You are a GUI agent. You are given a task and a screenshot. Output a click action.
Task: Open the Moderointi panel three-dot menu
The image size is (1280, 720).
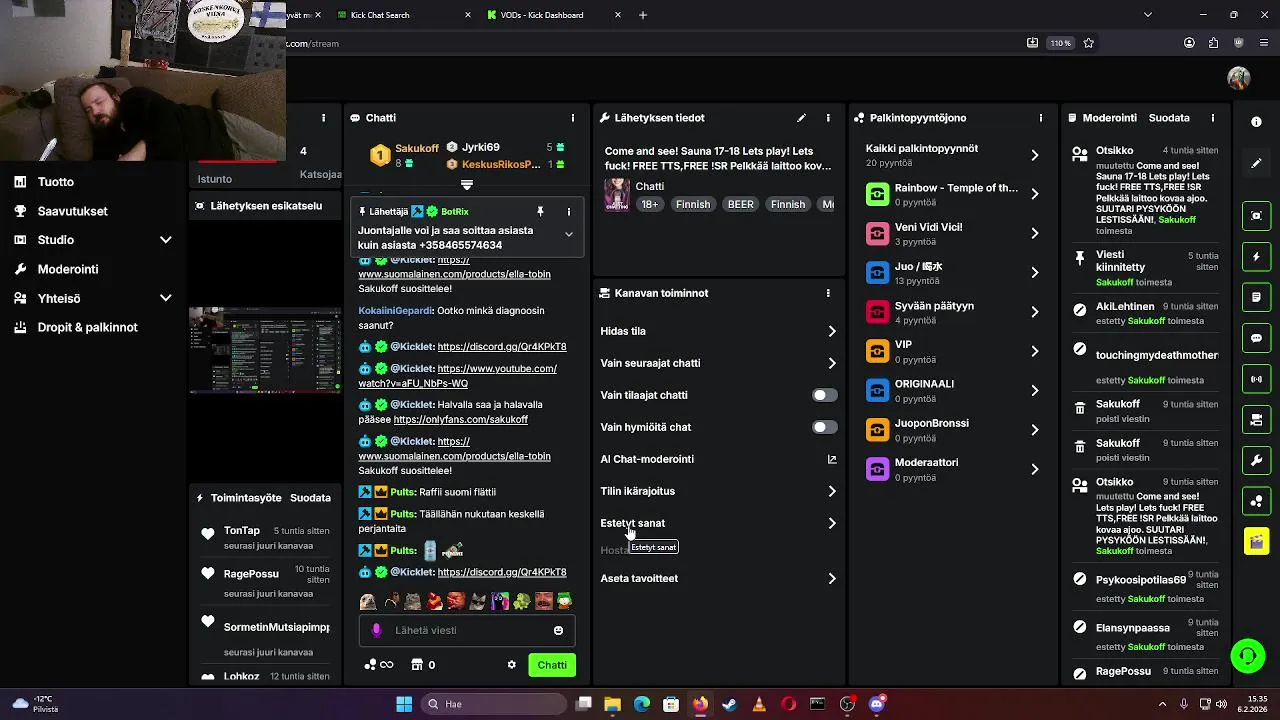coord(1213,118)
